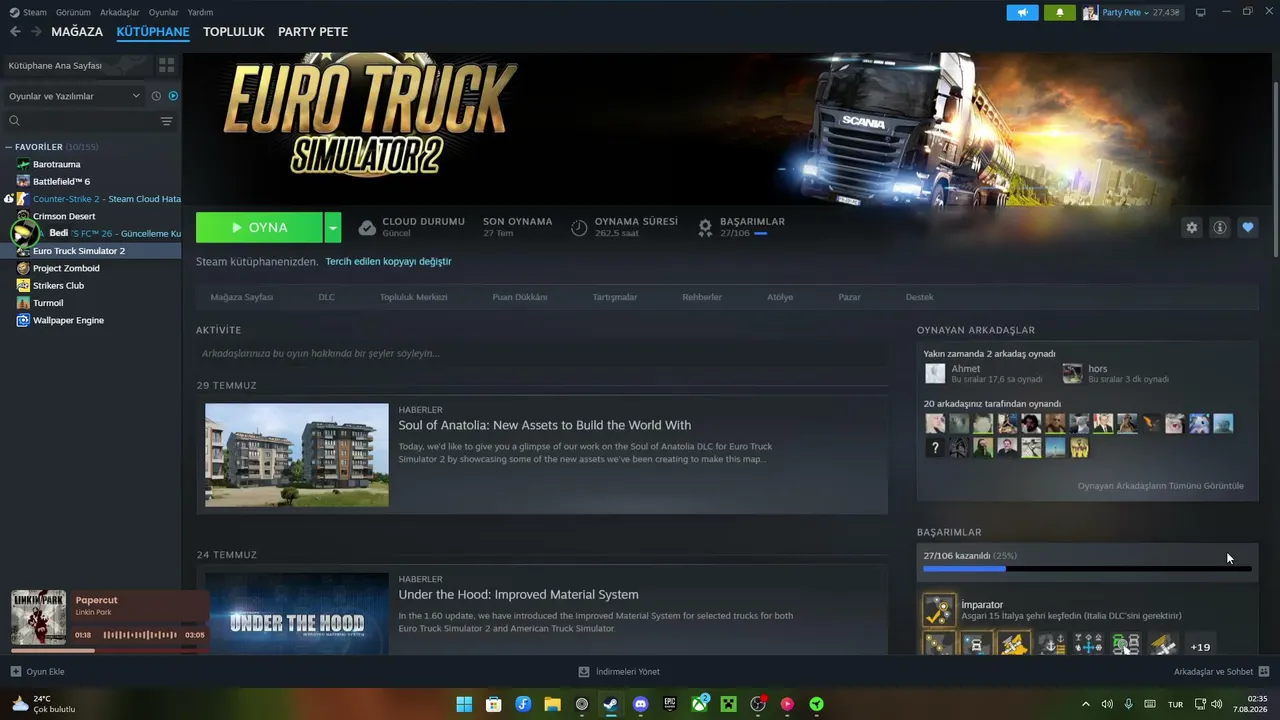Open Topluluk Merkezi link
1280x720 pixels.
point(414,297)
